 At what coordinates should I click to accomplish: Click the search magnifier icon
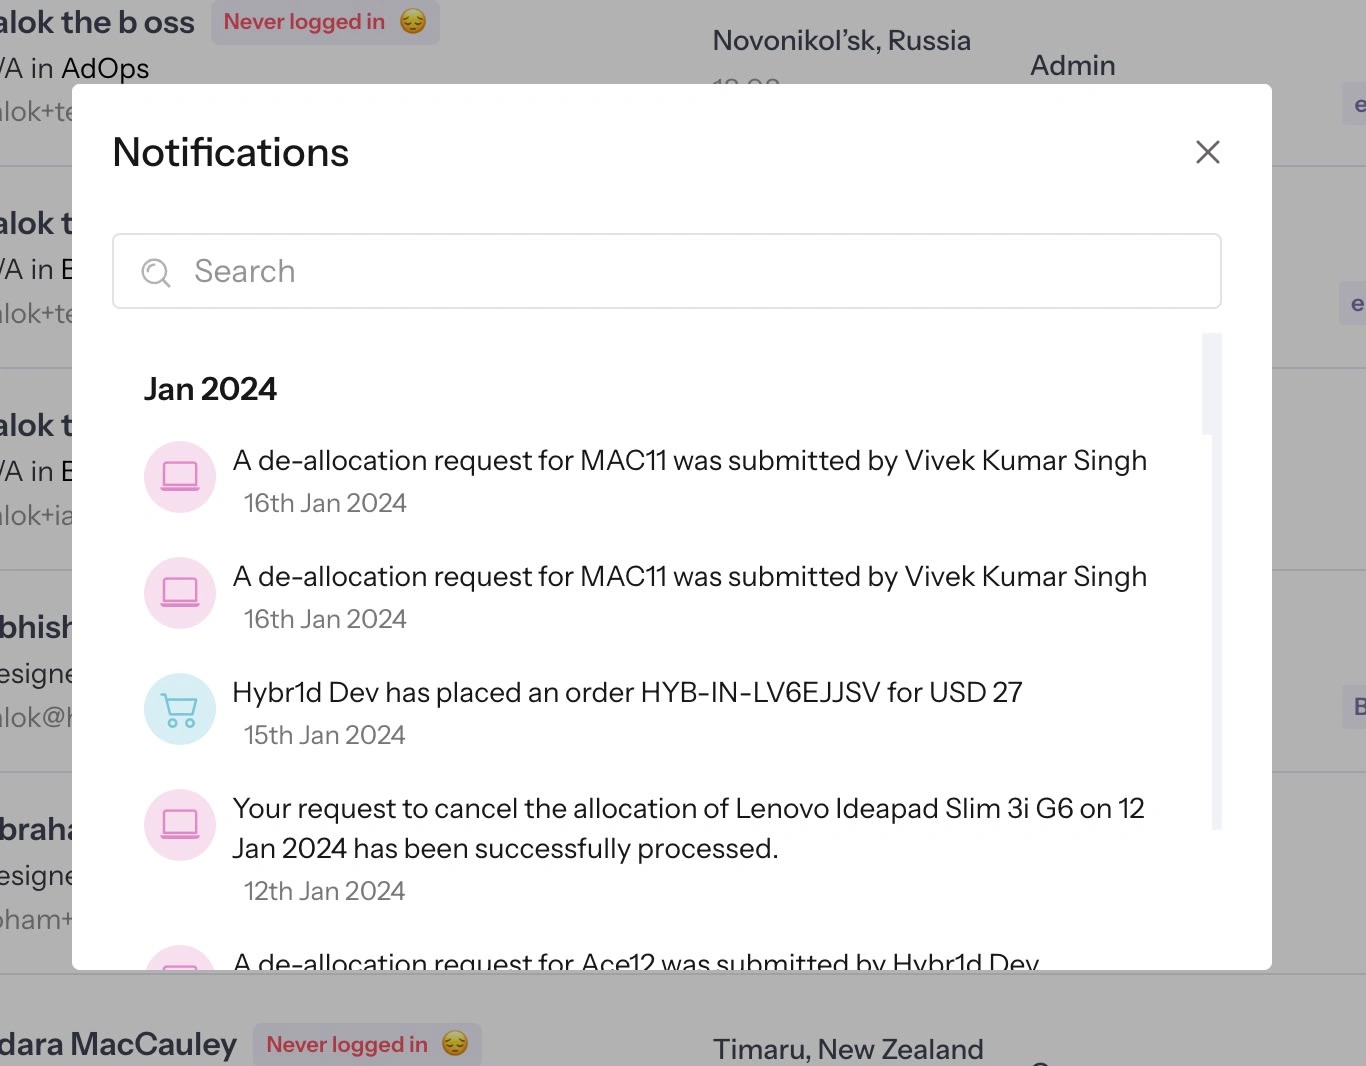click(x=156, y=272)
